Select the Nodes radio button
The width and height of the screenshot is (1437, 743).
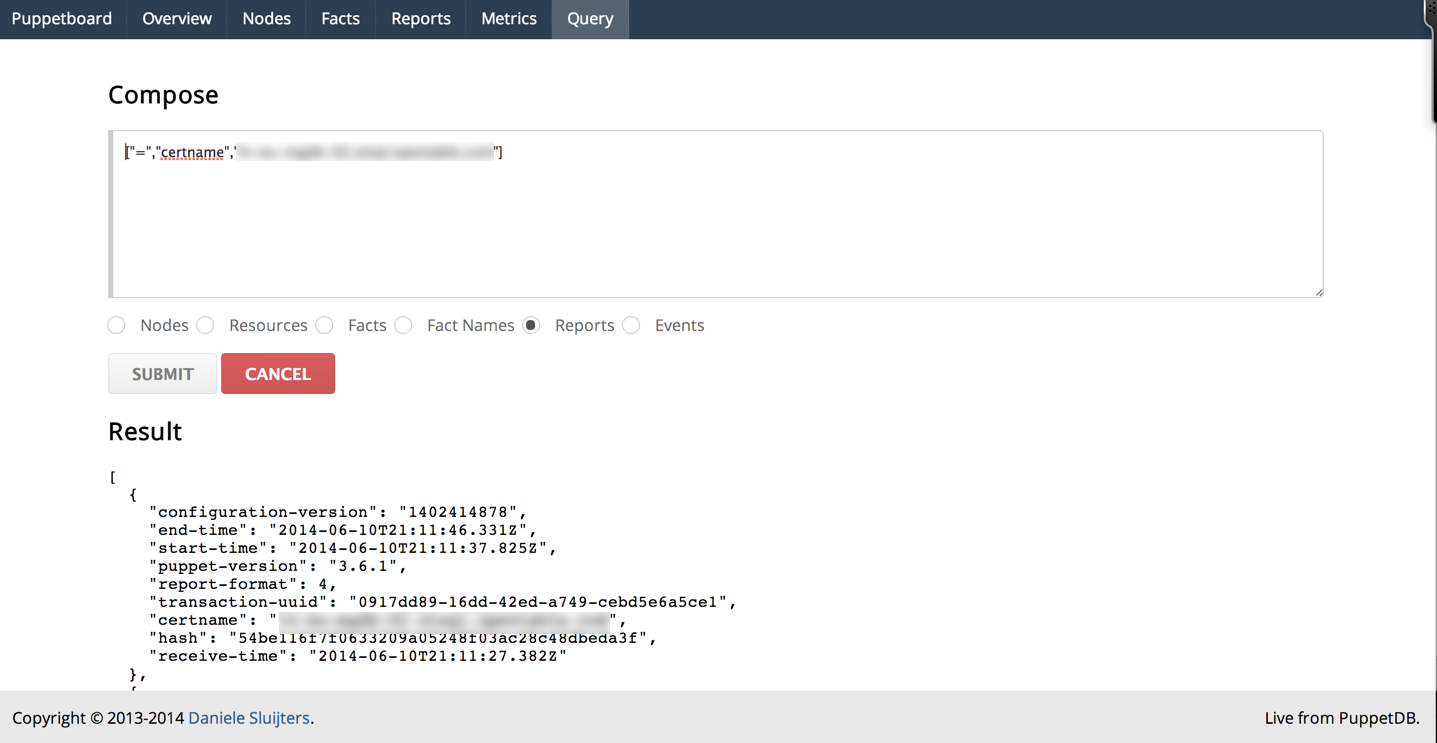117,325
